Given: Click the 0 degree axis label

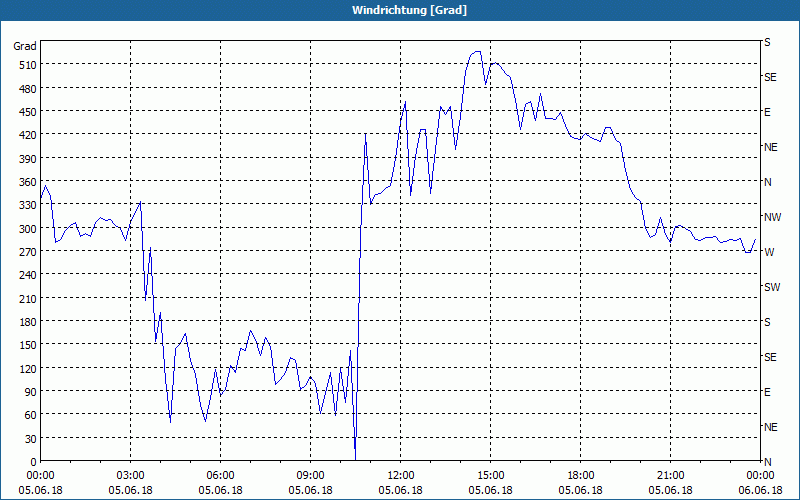Looking at the screenshot, I should coord(34,462).
